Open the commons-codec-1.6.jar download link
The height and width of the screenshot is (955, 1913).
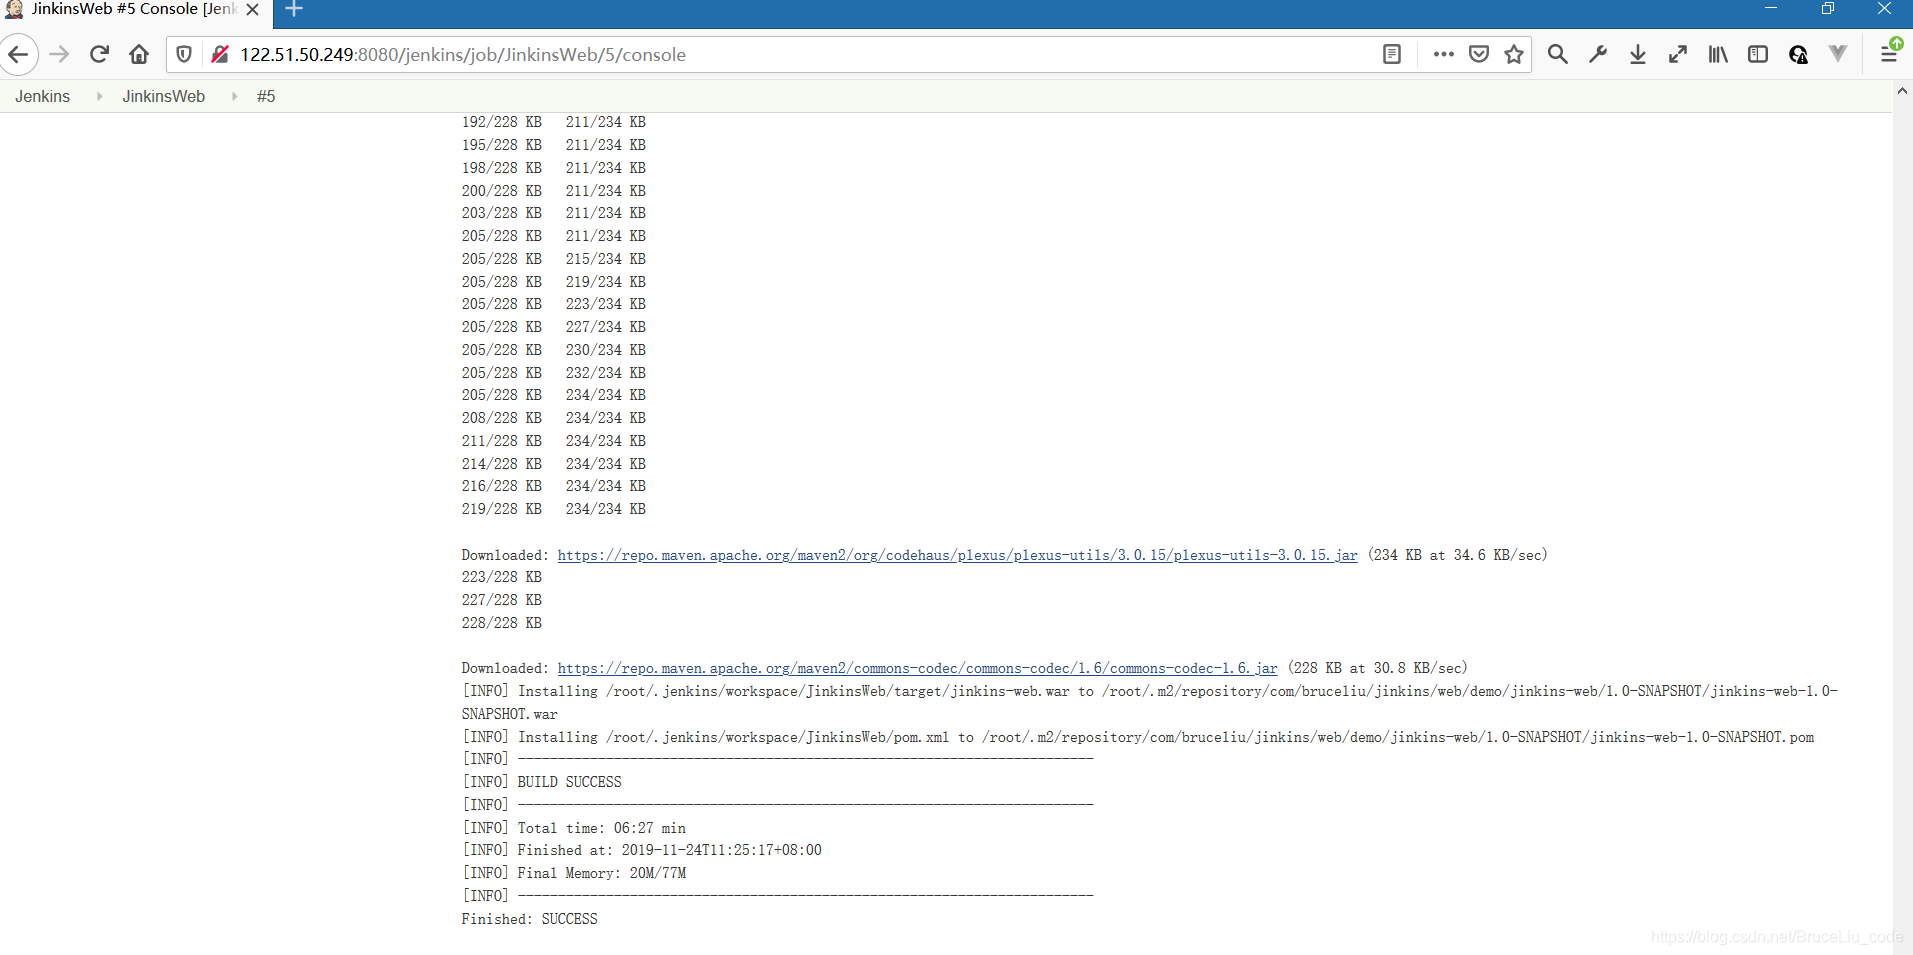(917, 668)
